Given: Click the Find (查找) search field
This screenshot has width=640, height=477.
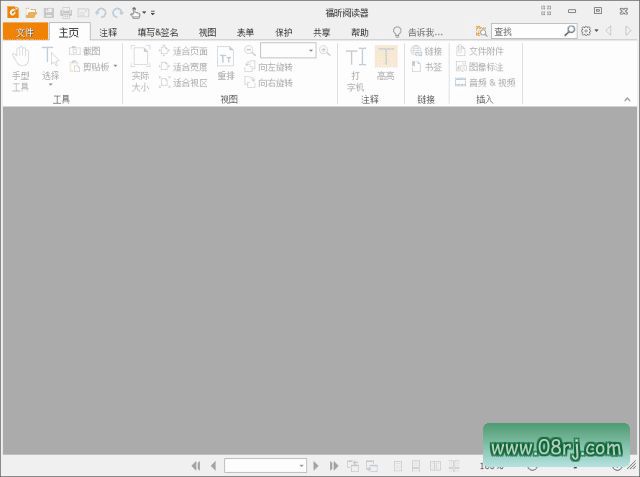Looking at the screenshot, I should [527, 31].
